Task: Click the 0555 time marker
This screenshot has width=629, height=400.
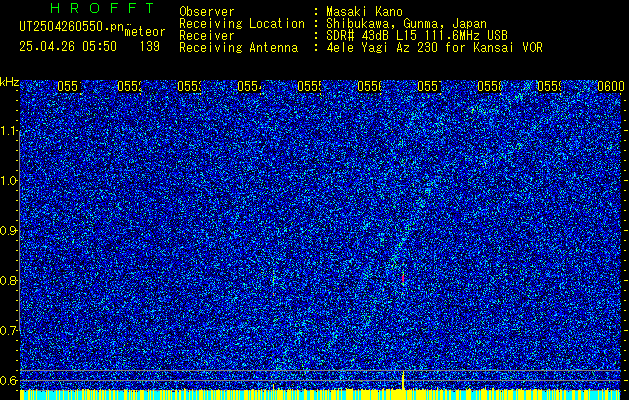Action: [309, 86]
